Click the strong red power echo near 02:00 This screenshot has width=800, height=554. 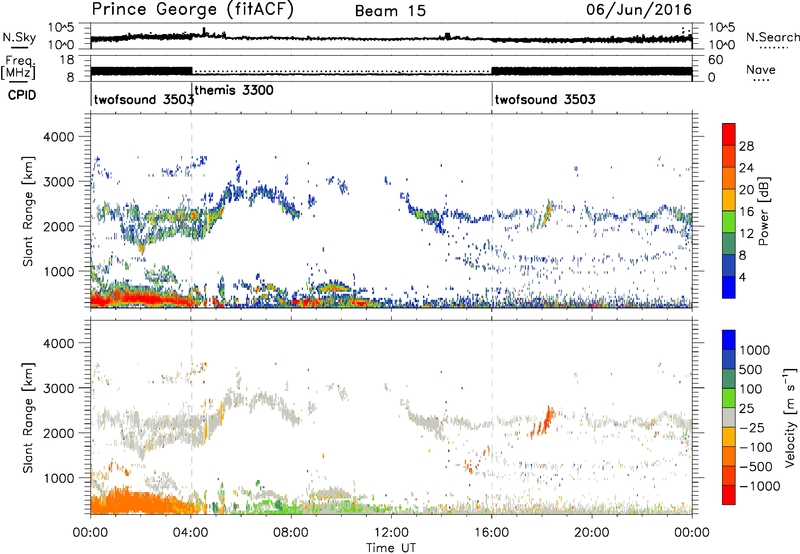(143, 298)
